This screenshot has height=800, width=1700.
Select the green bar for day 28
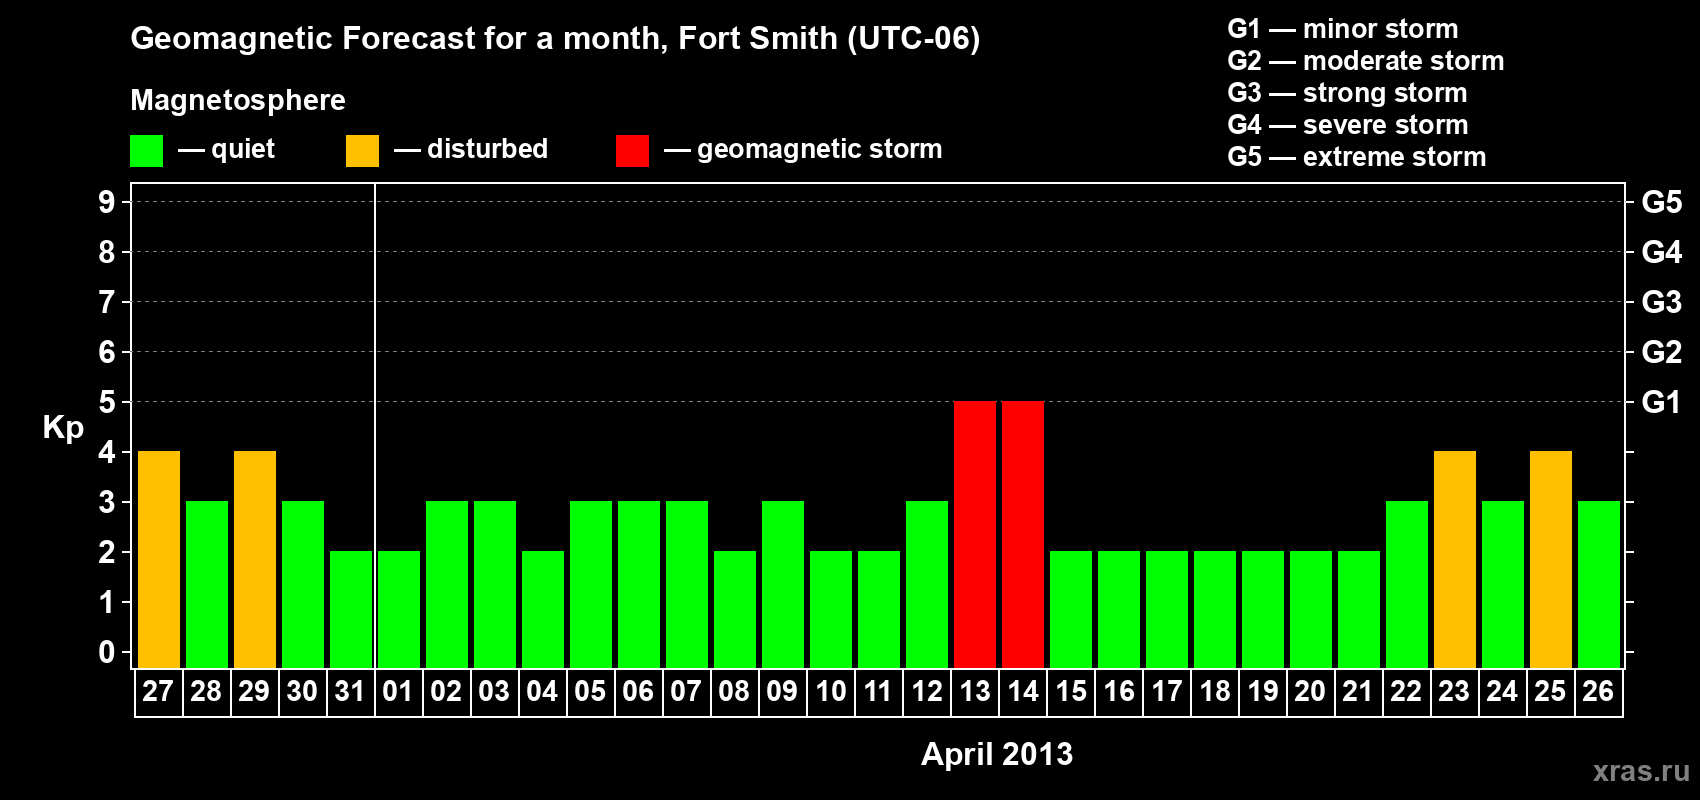pos(207,584)
